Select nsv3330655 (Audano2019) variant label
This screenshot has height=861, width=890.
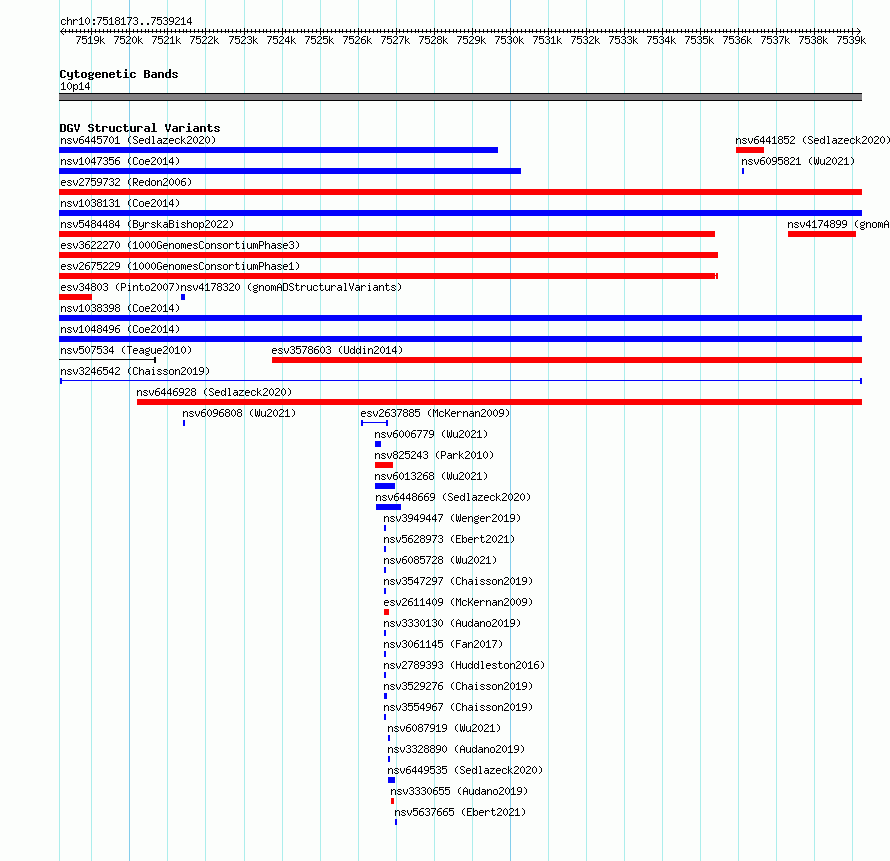[x=459, y=791]
